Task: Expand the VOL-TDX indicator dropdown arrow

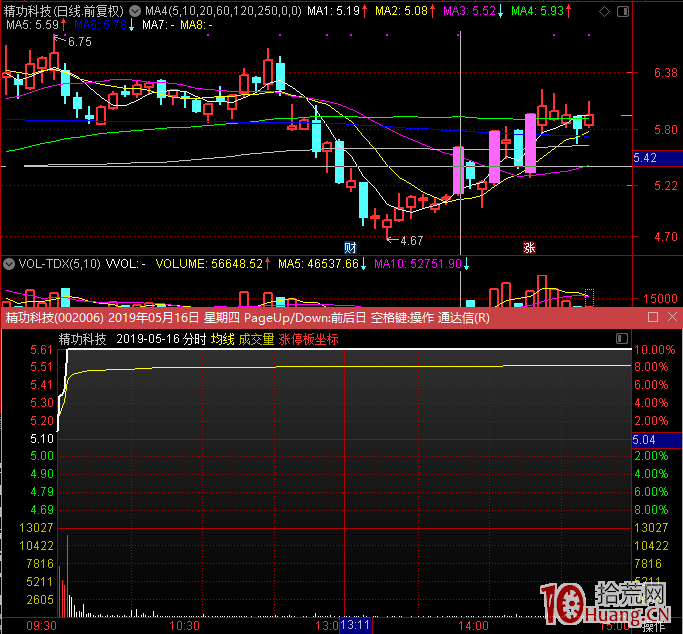Action: click(9, 264)
